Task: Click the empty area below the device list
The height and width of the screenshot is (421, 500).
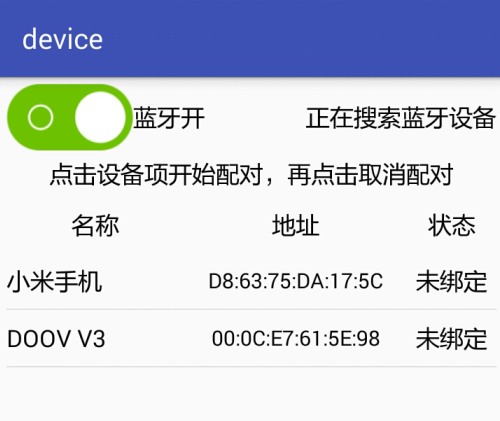Action: point(250,394)
